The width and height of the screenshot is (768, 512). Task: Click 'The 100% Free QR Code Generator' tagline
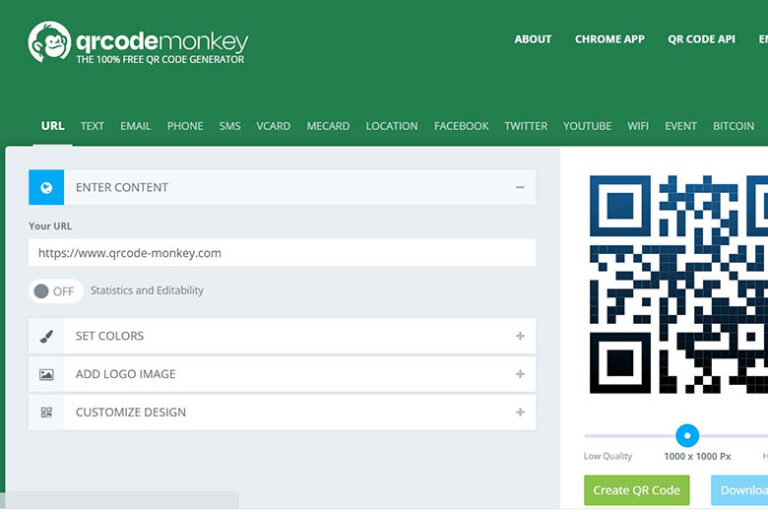coord(160,59)
